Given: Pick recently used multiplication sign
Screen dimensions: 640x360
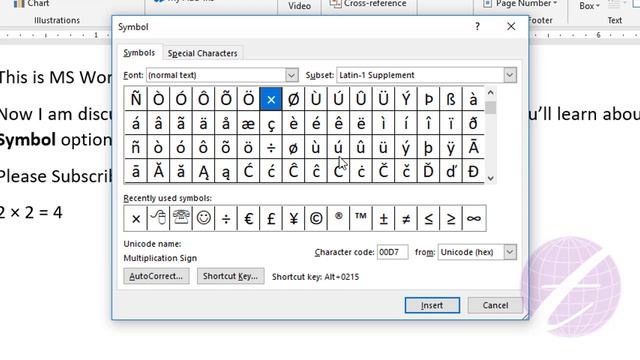Looking at the screenshot, I should click(136, 218).
